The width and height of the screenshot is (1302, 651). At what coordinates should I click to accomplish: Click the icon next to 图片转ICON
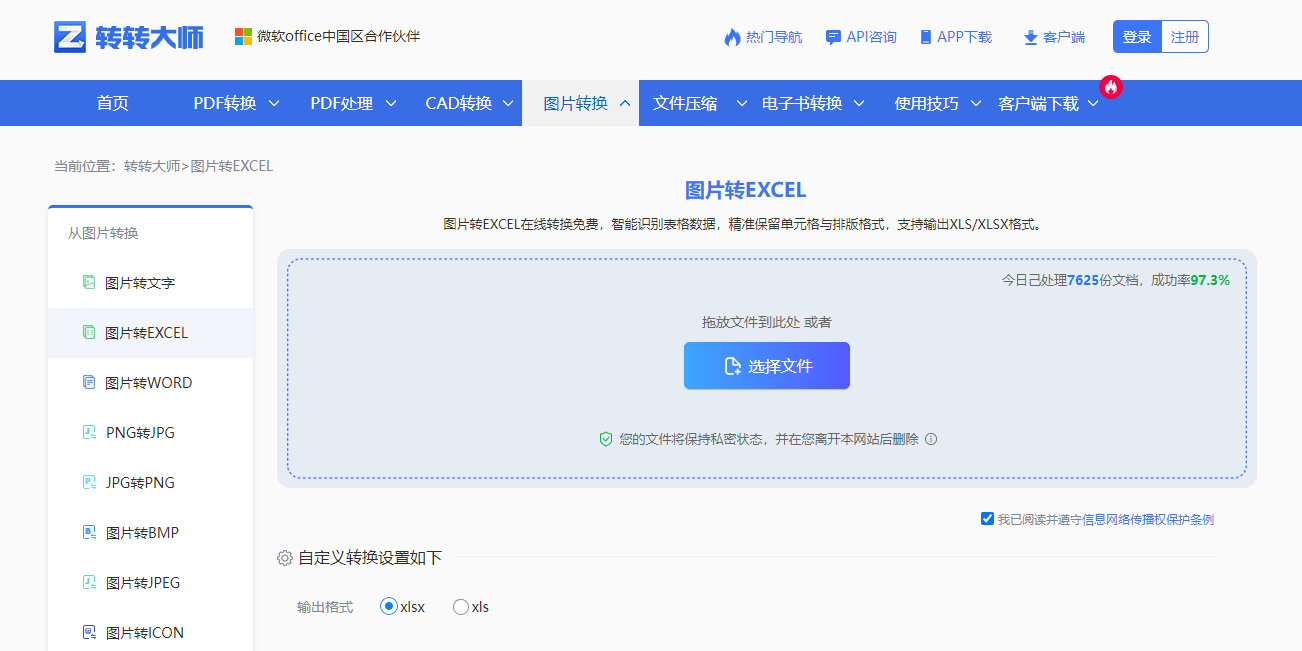[x=89, y=633]
